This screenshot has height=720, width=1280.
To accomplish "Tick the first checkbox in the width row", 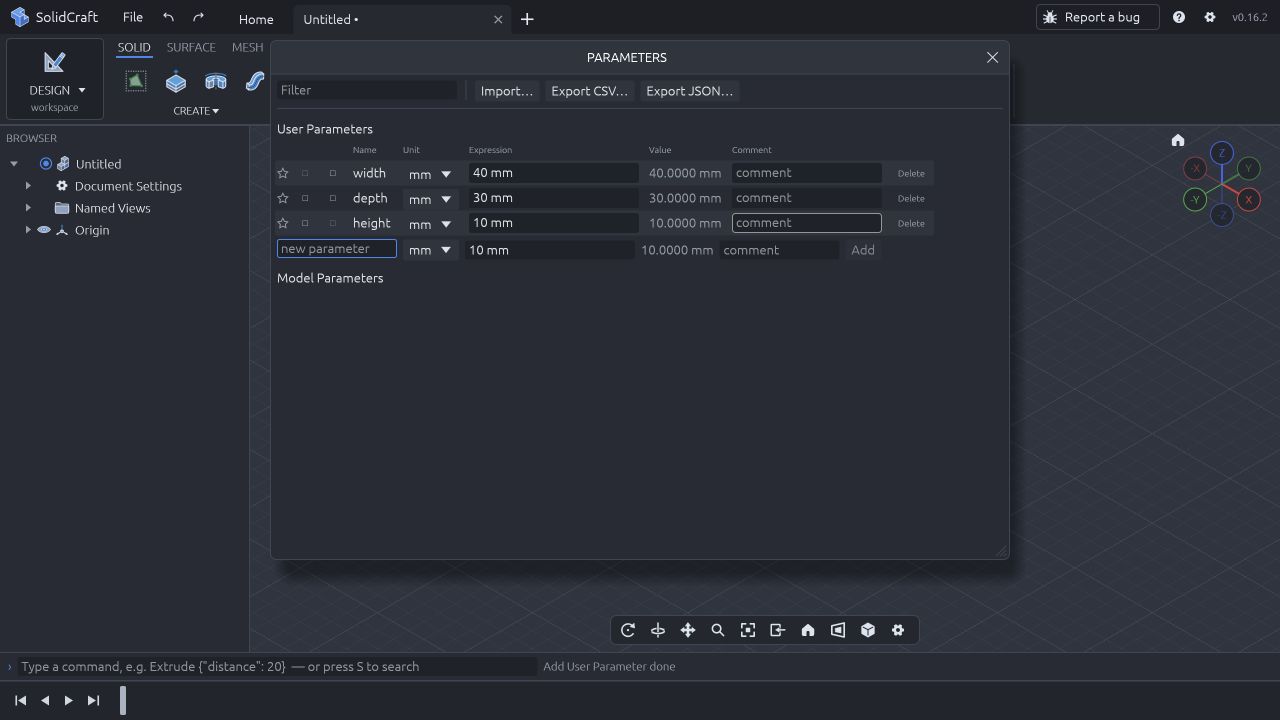I will (x=305, y=173).
